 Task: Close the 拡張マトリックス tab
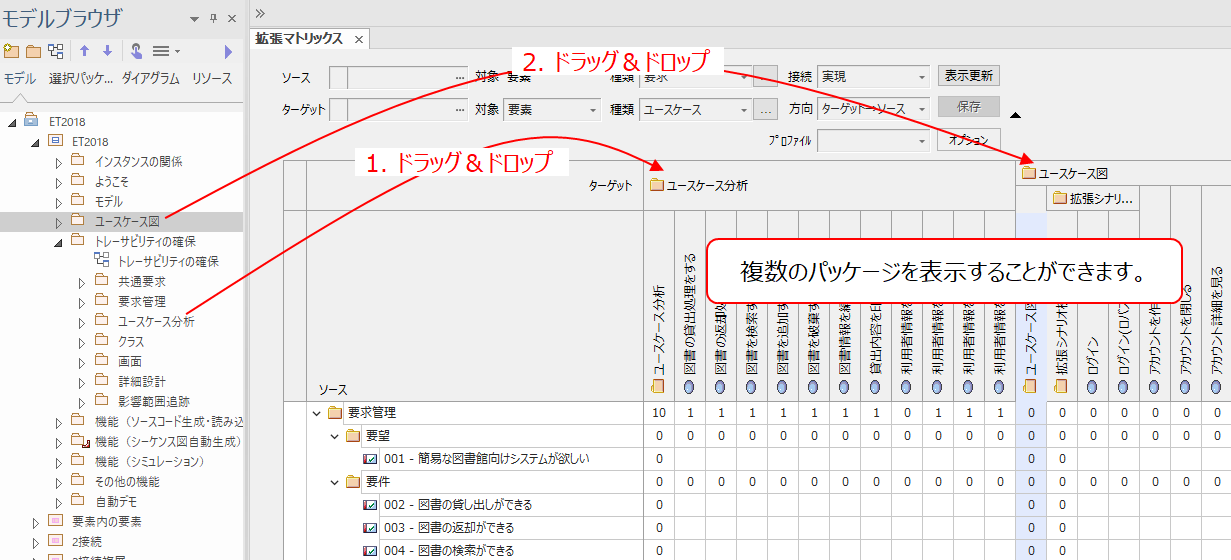point(359,40)
